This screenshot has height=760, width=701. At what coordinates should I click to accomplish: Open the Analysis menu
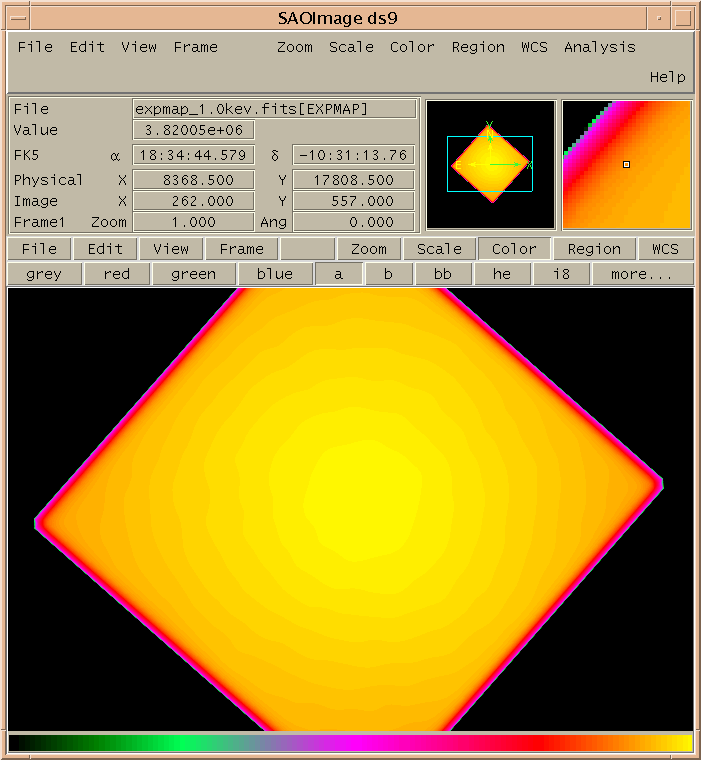click(x=600, y=47)
